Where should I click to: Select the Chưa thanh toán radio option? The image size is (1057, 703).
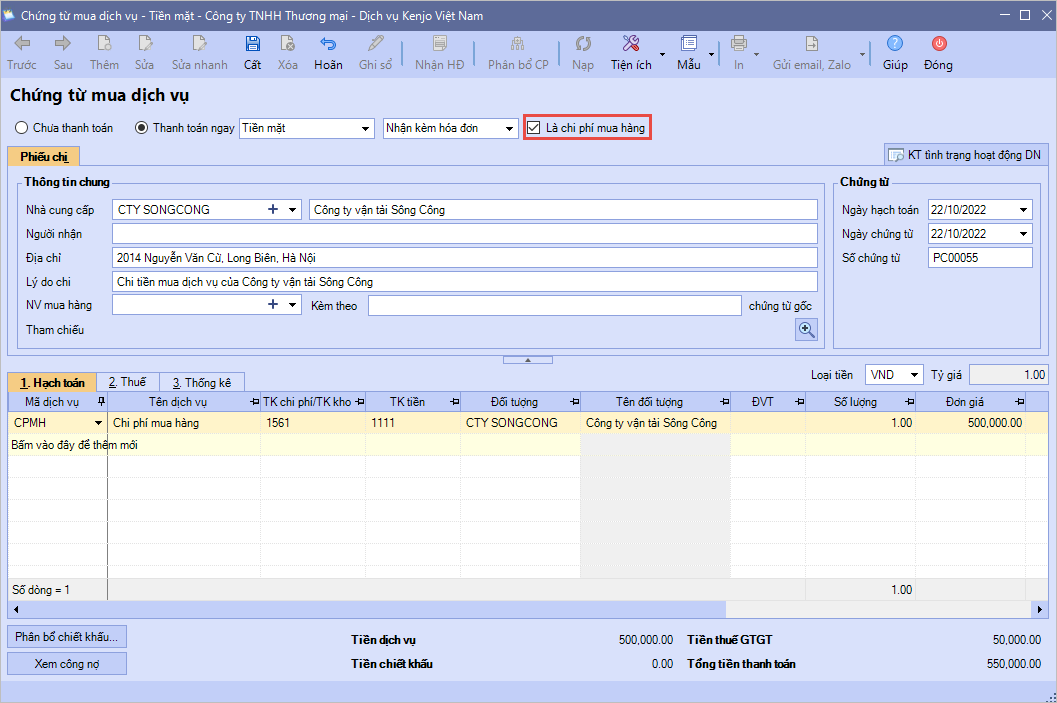pyautogui.click(x=21, y=128)
